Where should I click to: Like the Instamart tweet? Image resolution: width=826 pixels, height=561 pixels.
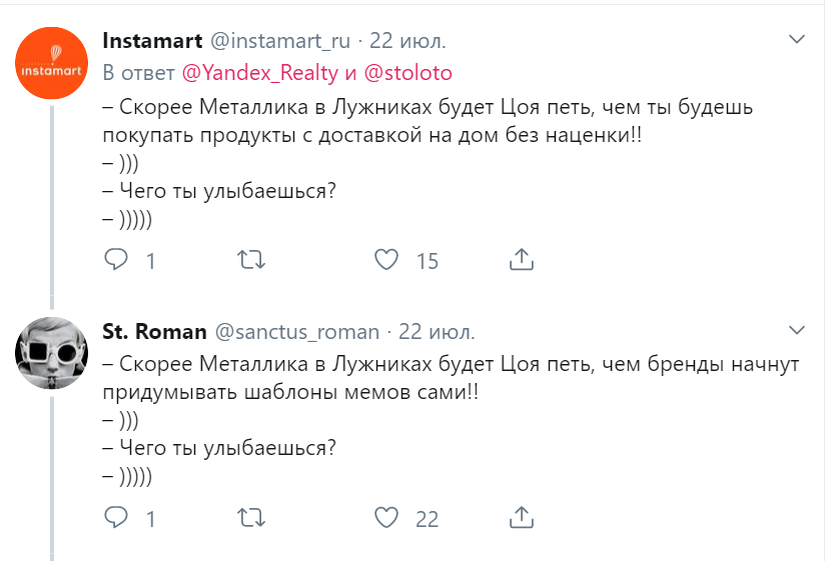(x=387, y=260)
